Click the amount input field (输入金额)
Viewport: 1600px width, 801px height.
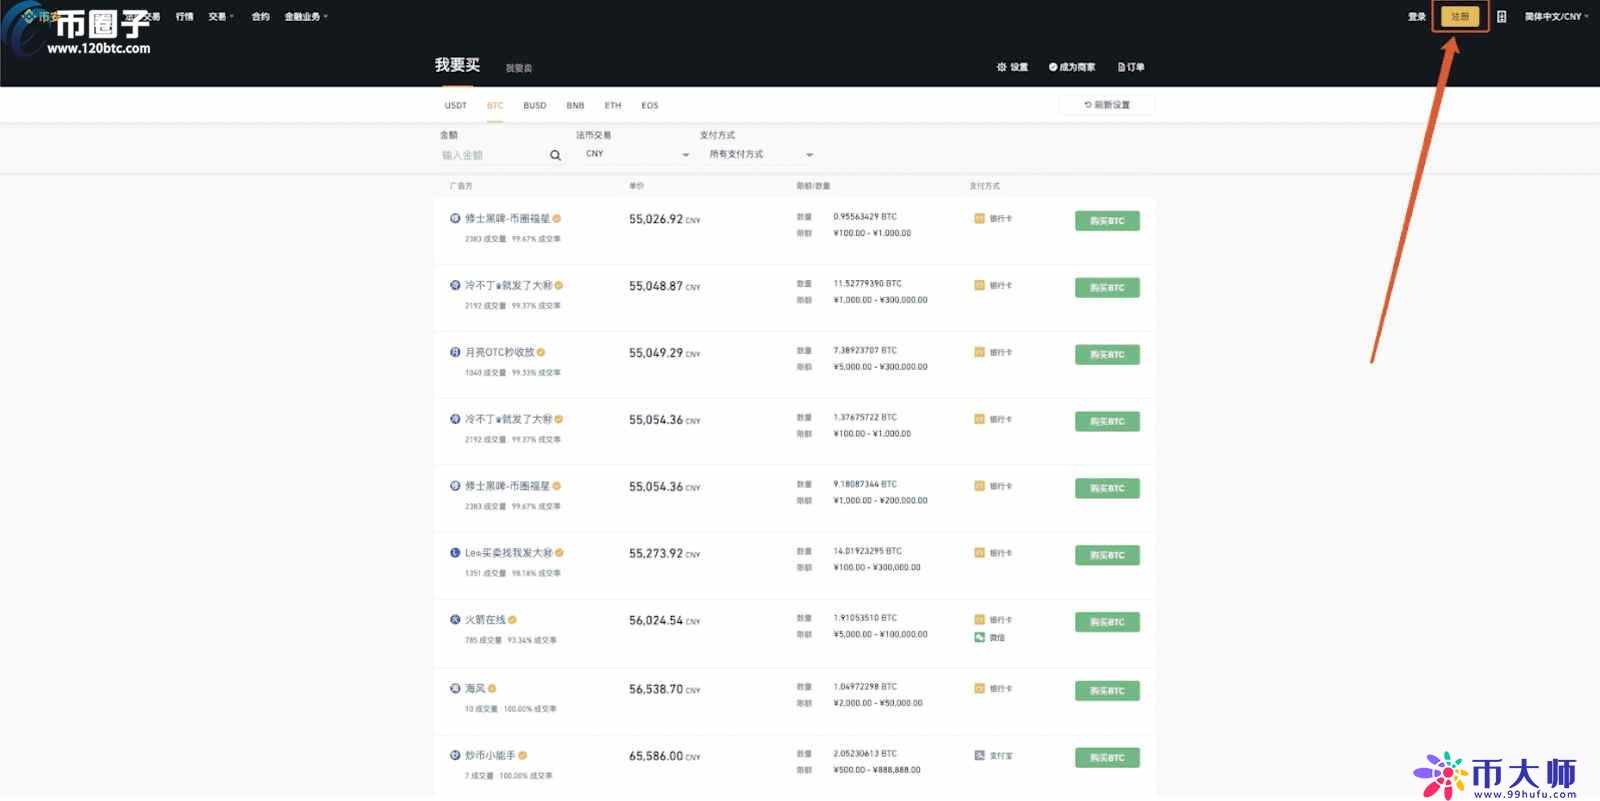point(492,155)
